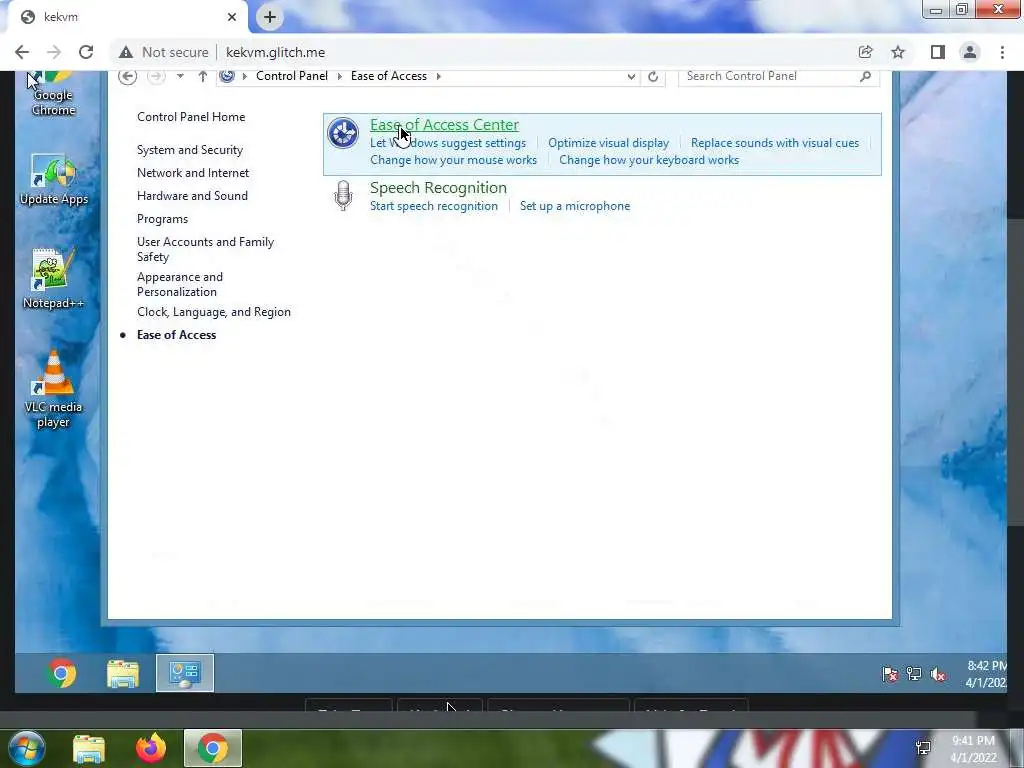The width and height of the screenshot is (1024, 768).
Task: Click Change how your mouse works
Action: click(x=453, y=160)
